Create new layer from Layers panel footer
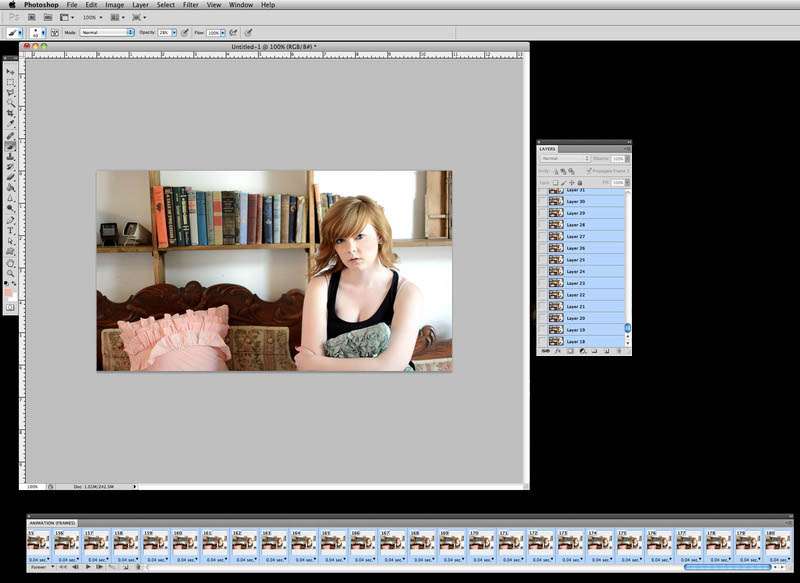The height and width of the screenshot is (583, 800). [607, 351]
